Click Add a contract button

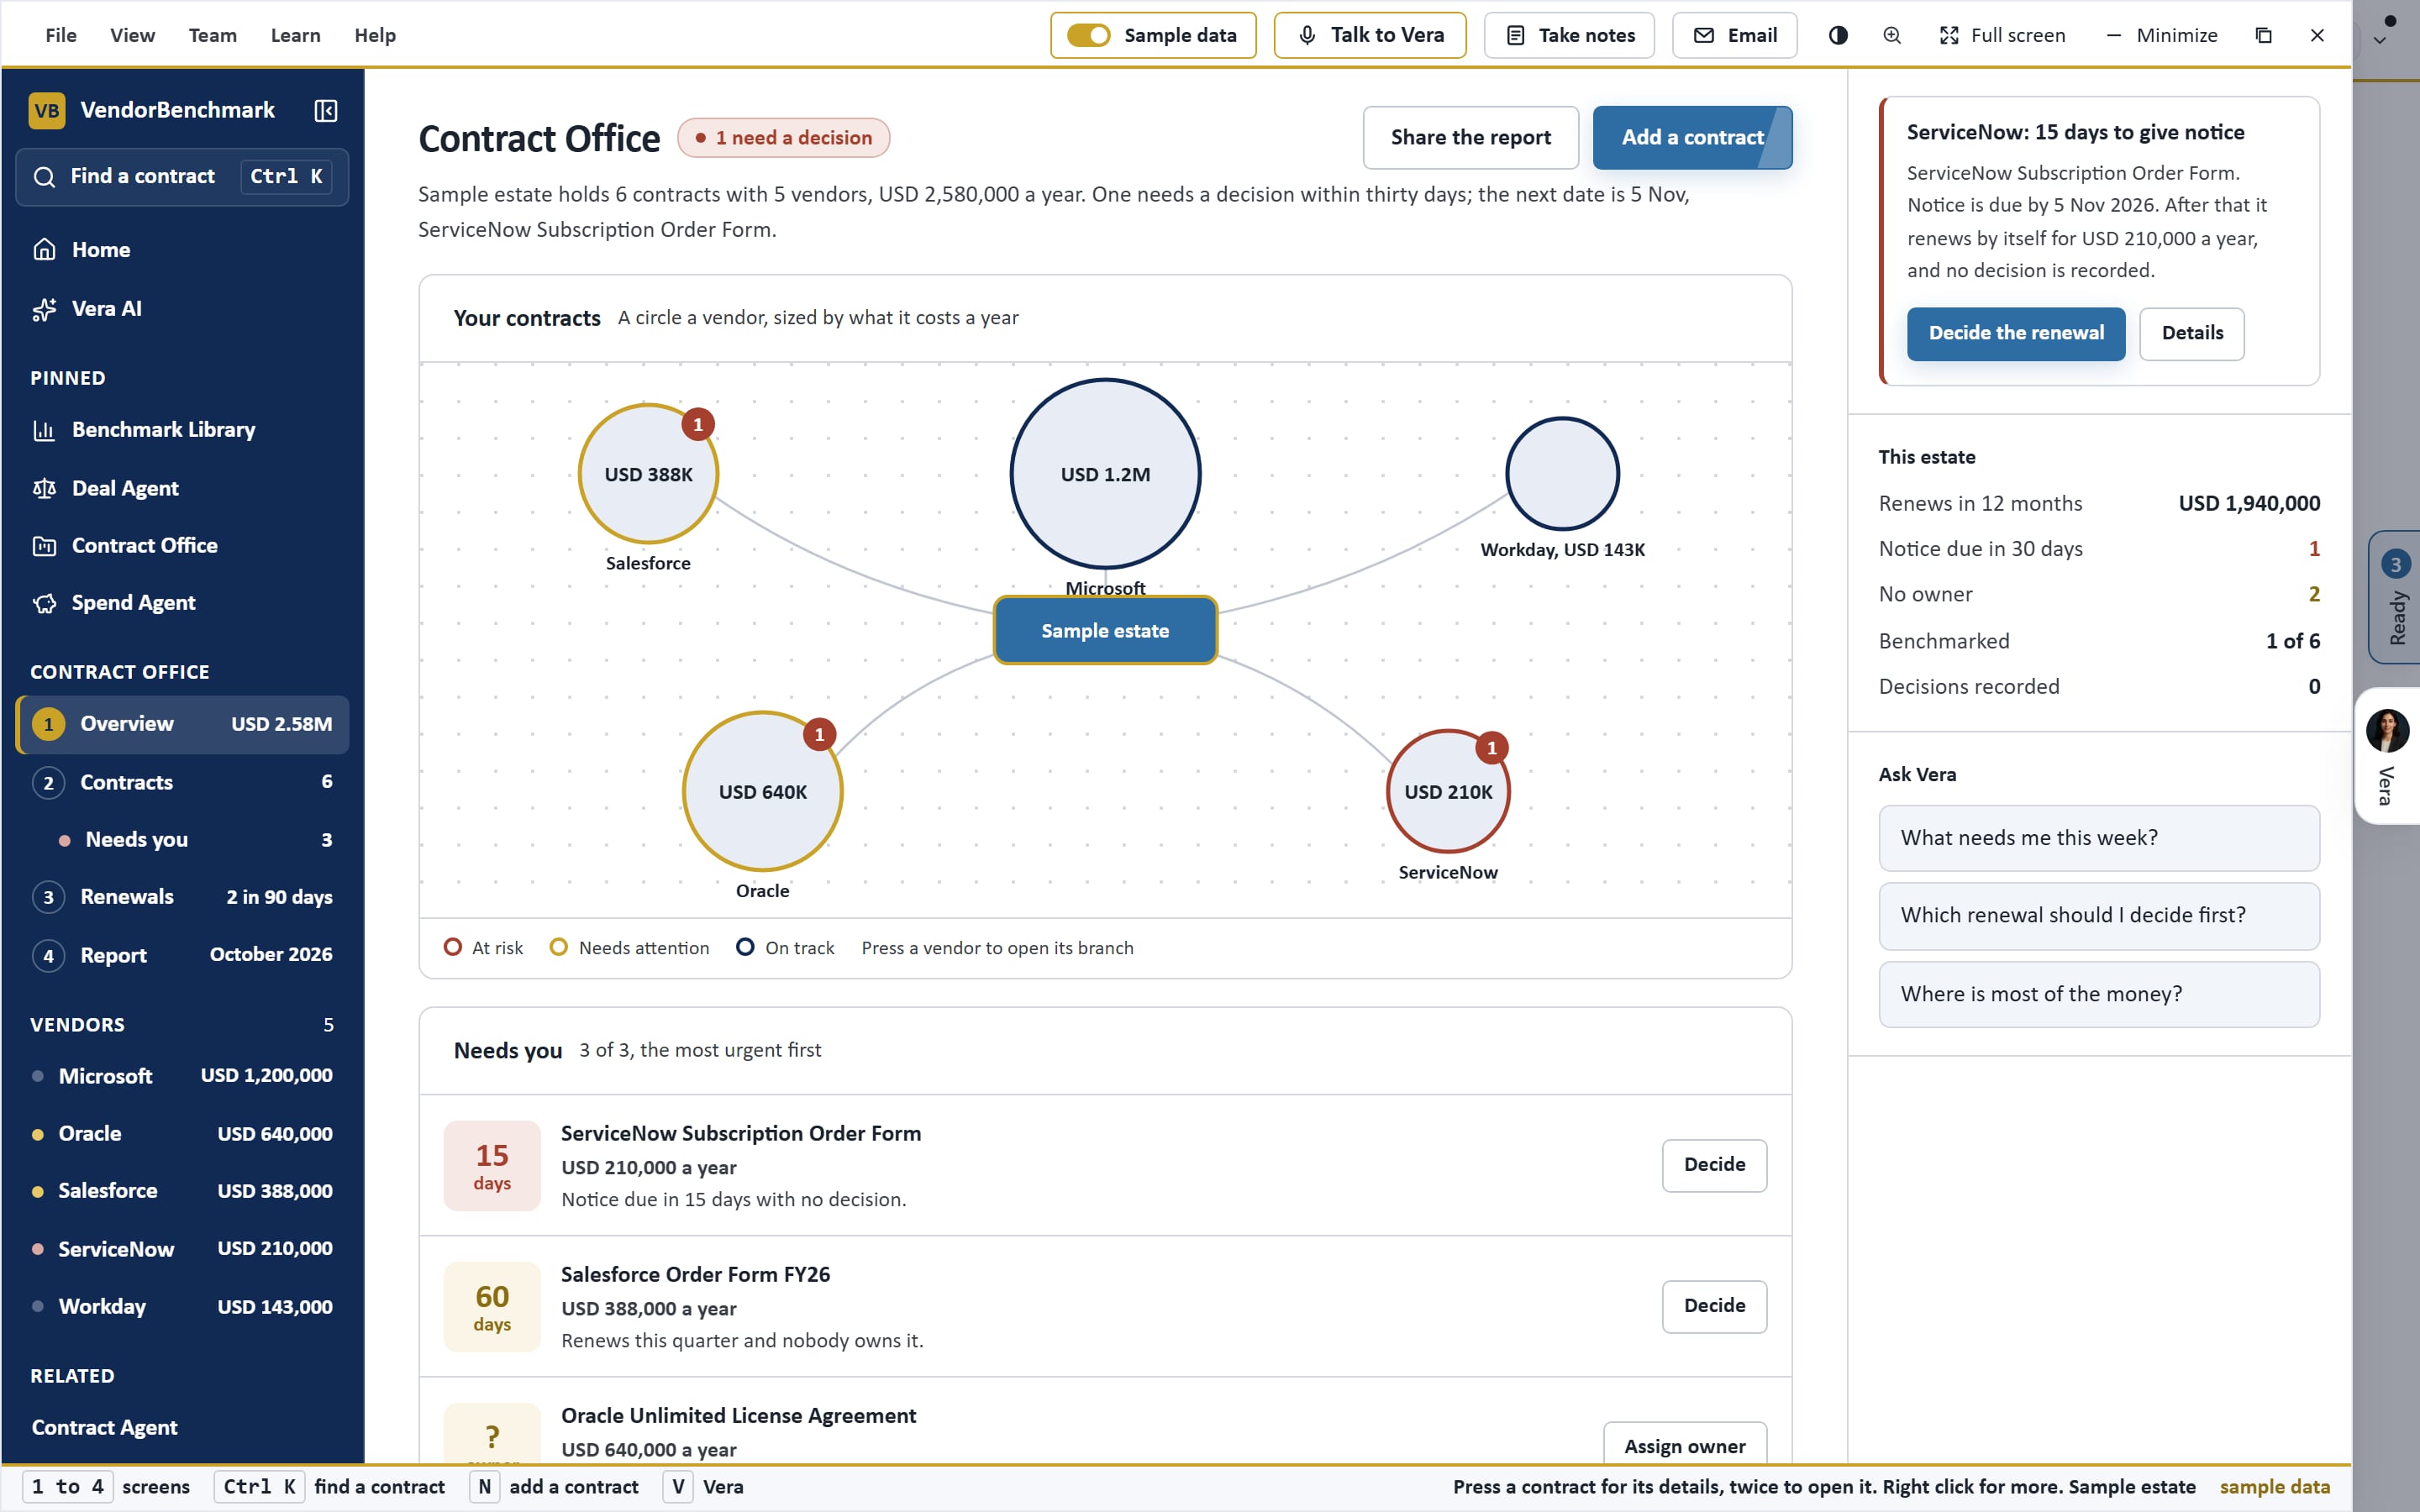(1692, 138)
